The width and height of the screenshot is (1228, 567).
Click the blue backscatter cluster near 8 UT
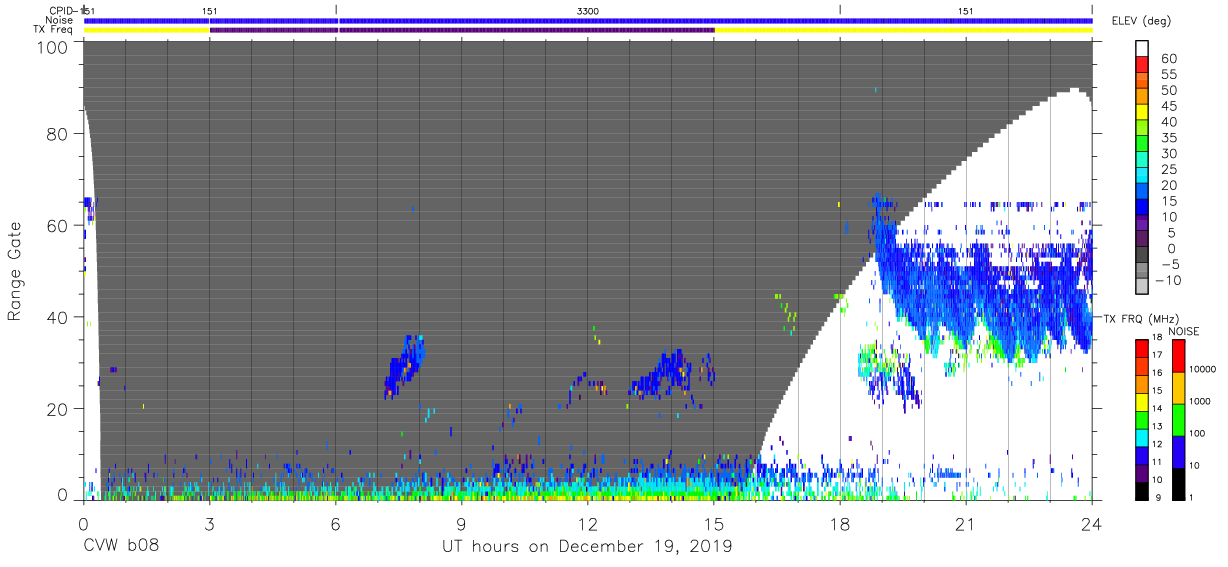coord(405,366)
